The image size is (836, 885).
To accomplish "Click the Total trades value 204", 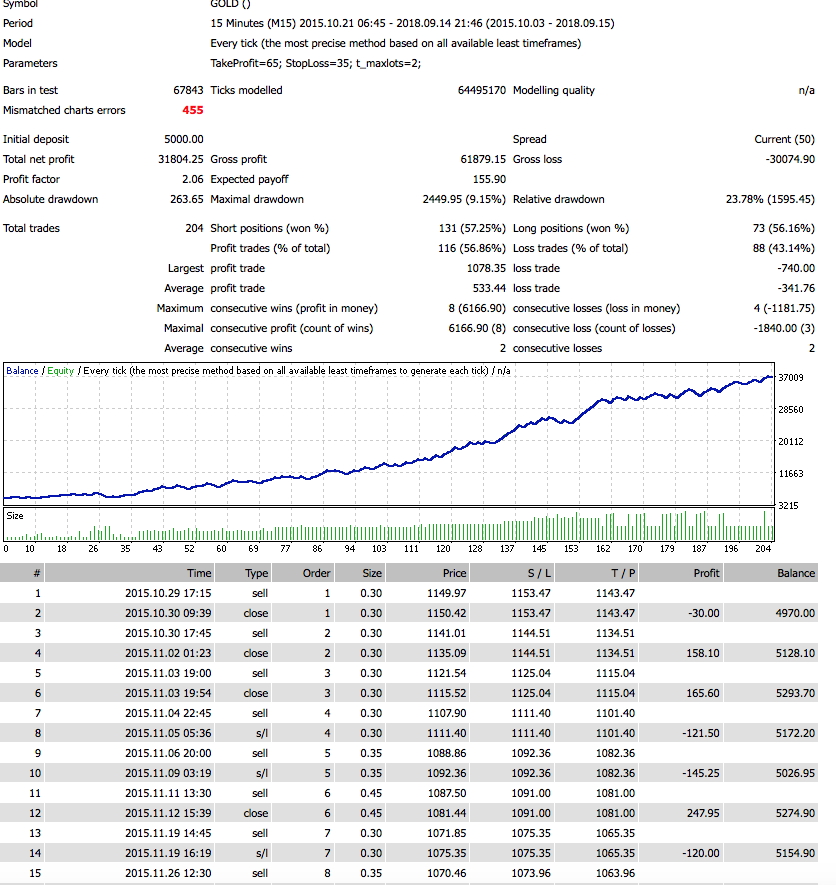I will pos(194,228).
